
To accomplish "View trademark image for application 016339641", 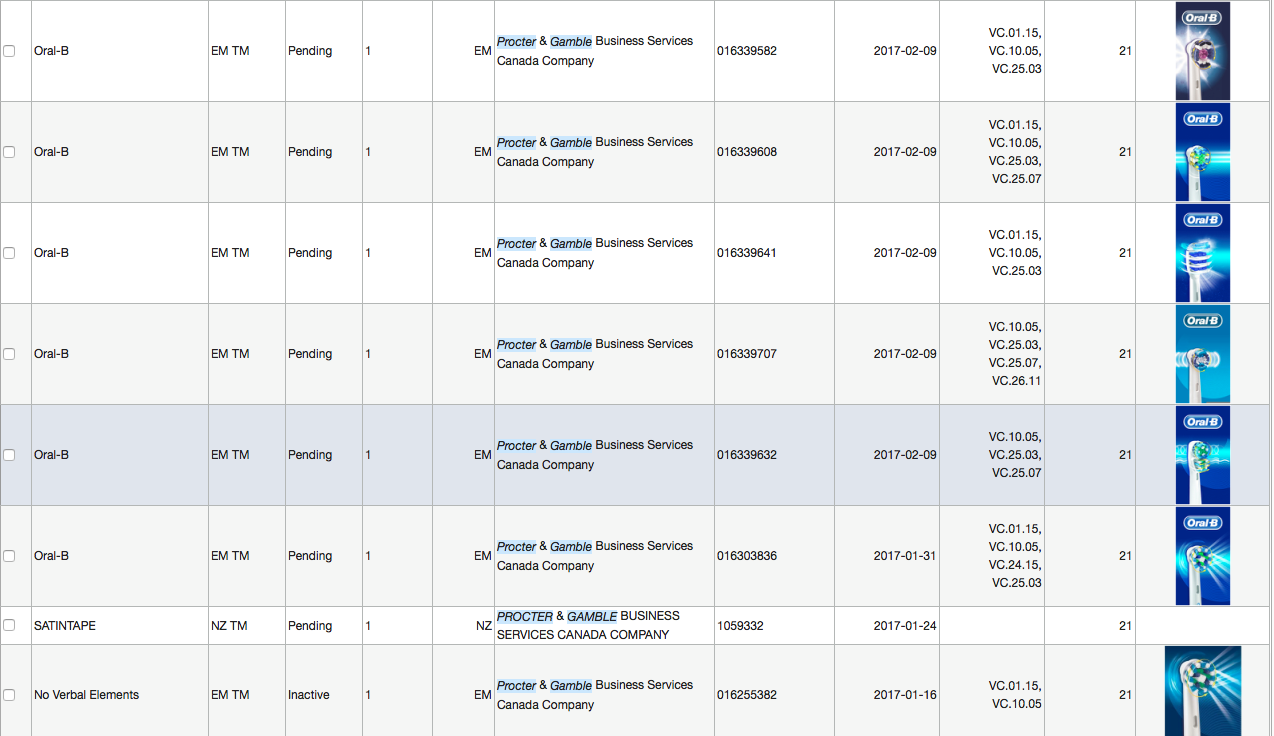I will [x=1203, y=253].
